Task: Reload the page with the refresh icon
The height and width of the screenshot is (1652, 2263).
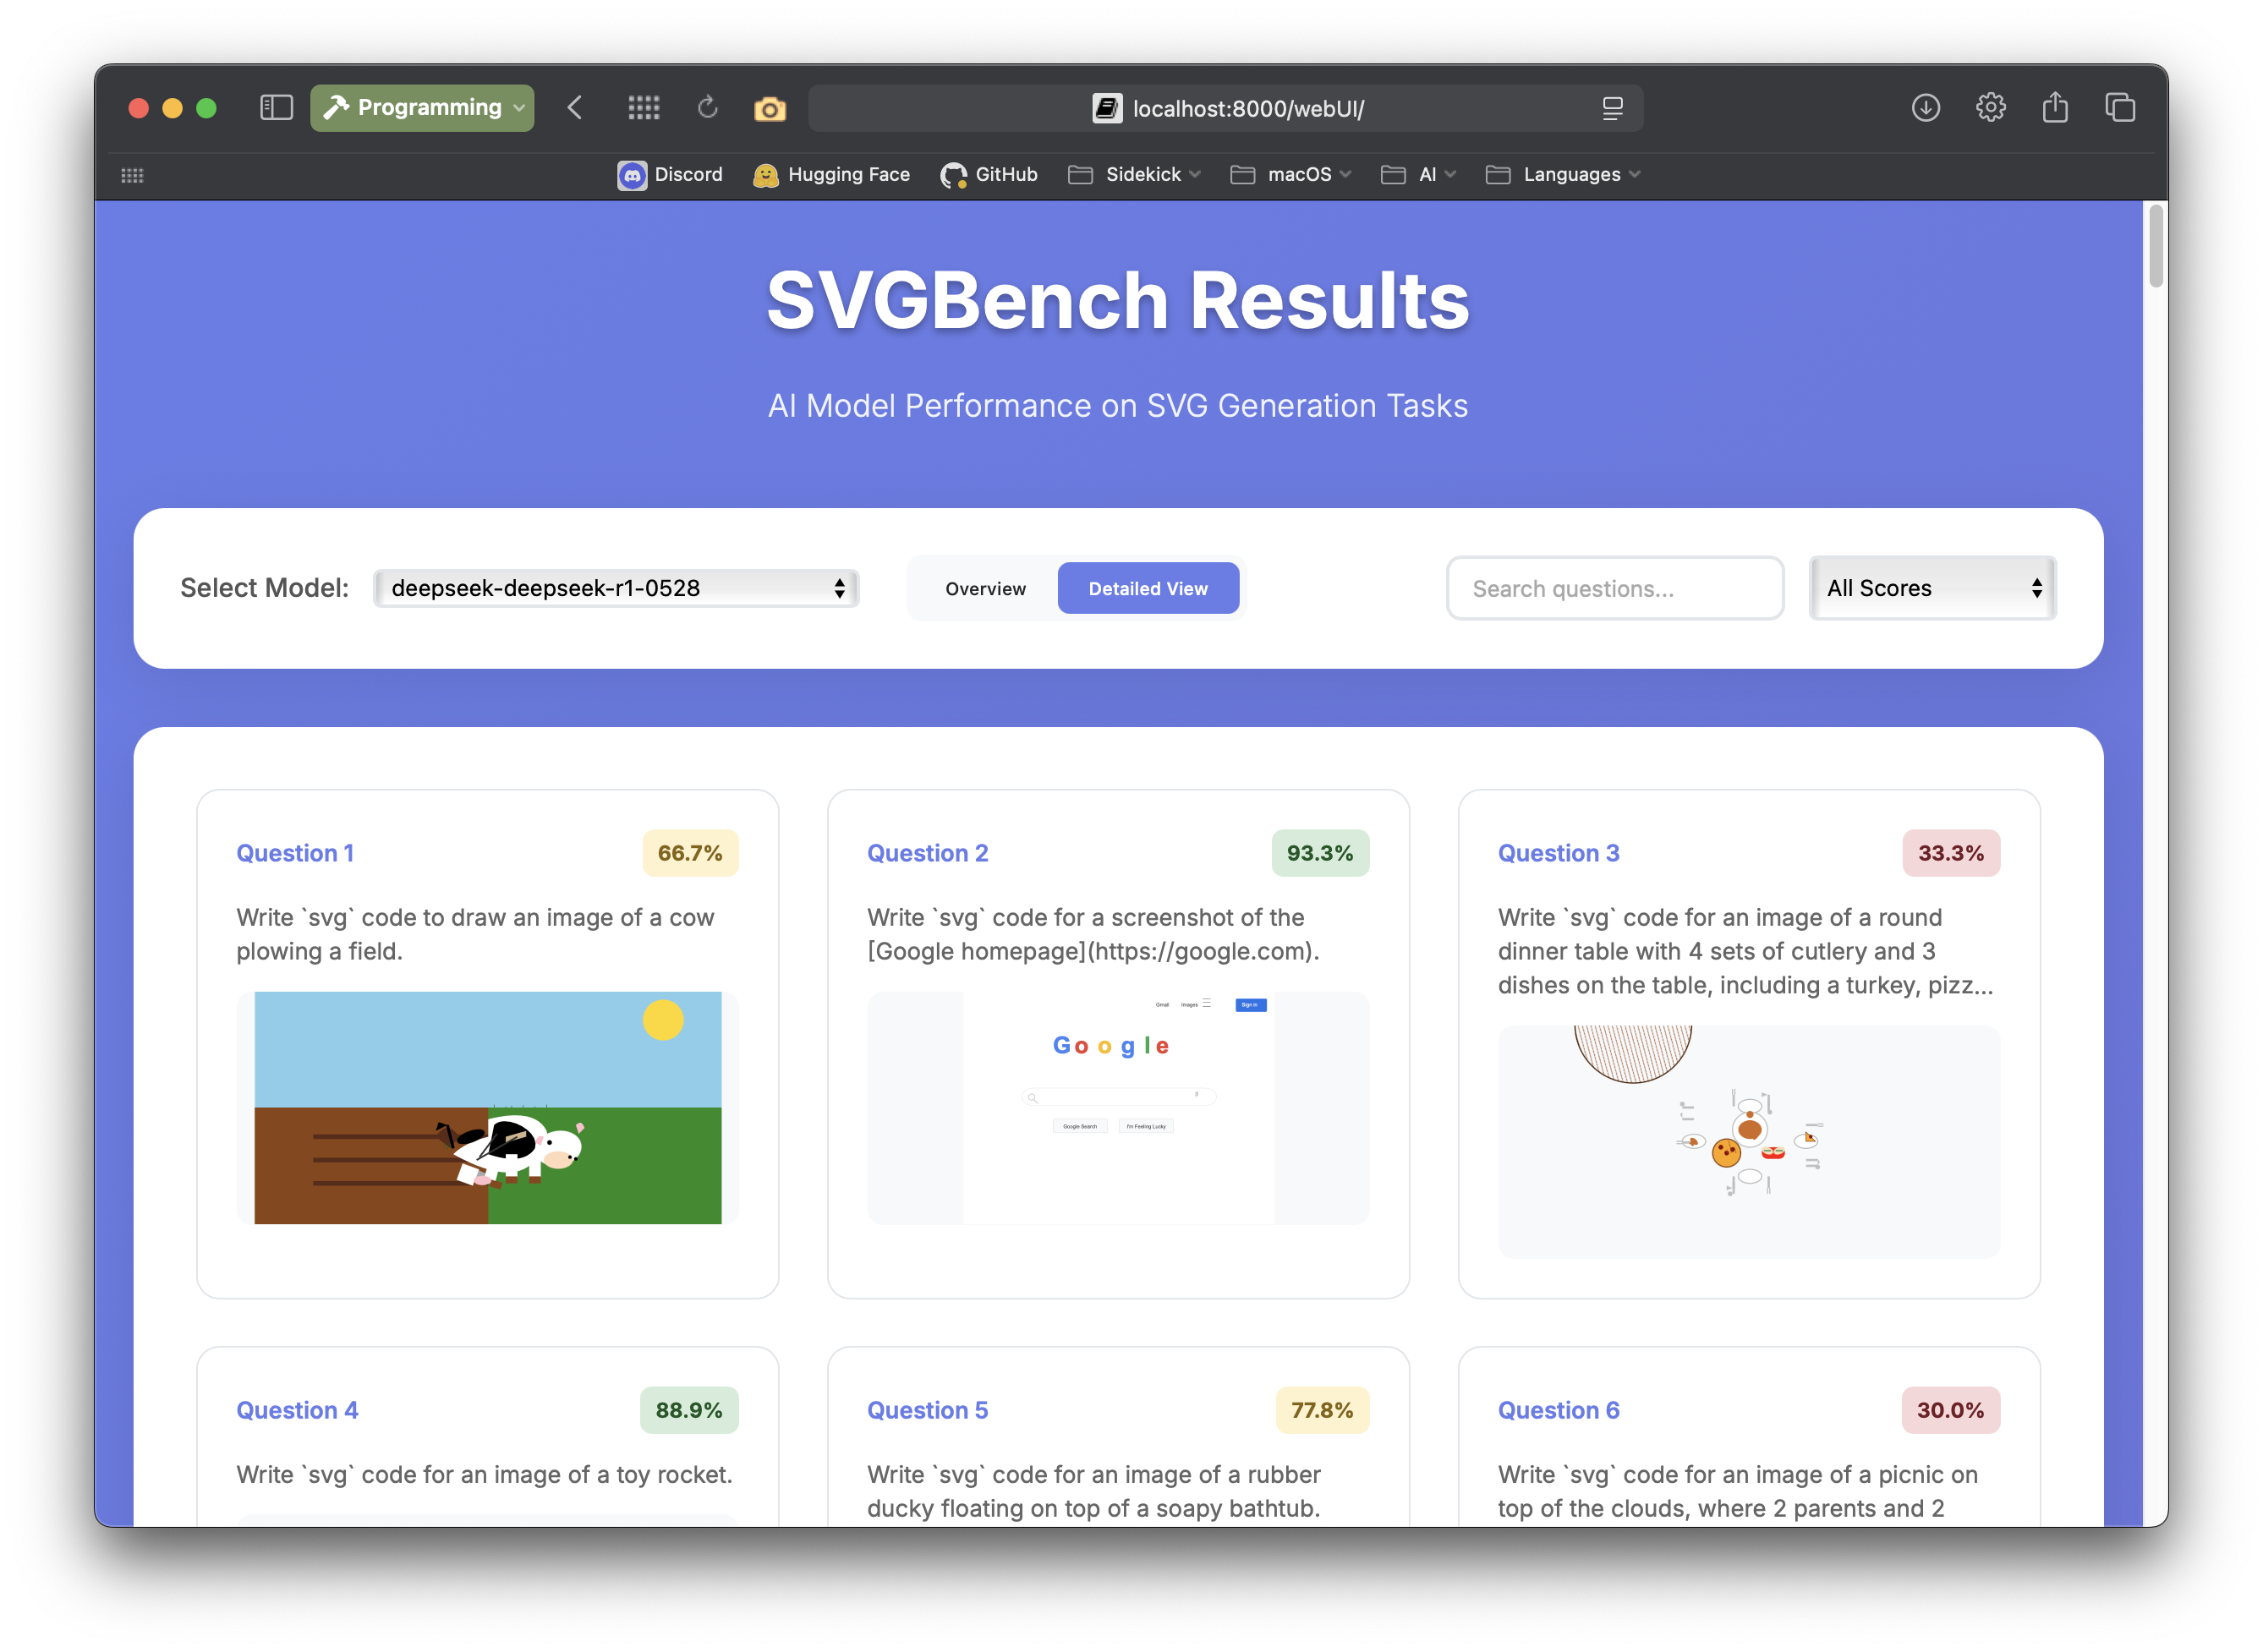Action: (x=708, y=108)
